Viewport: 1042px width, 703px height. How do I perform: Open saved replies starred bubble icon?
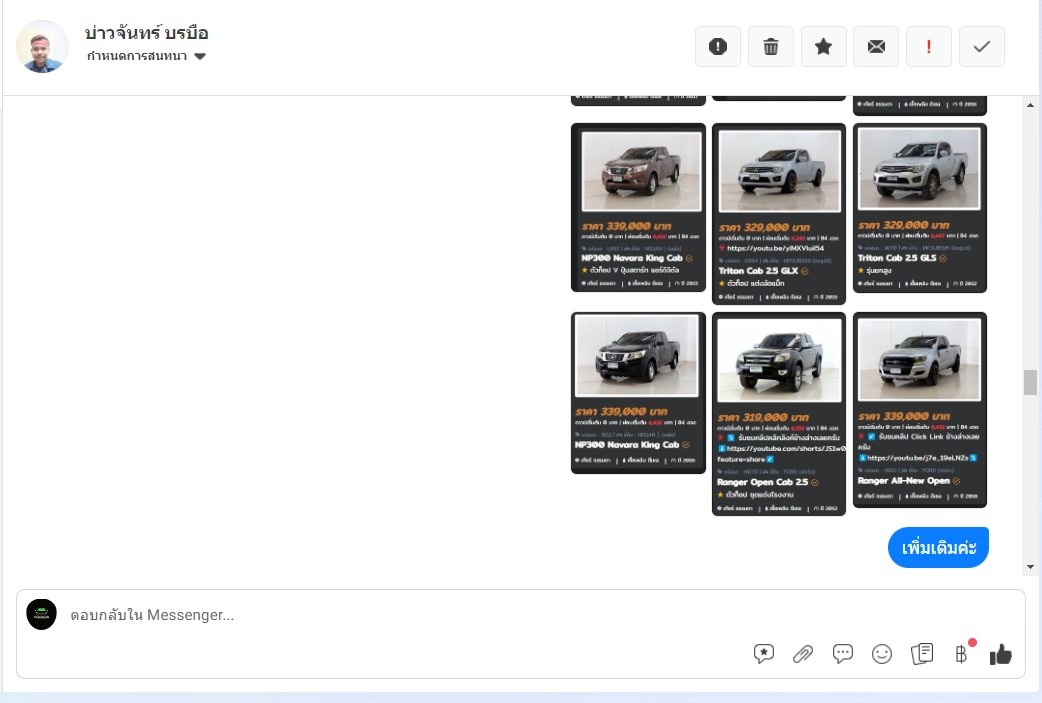pos(764,654)
